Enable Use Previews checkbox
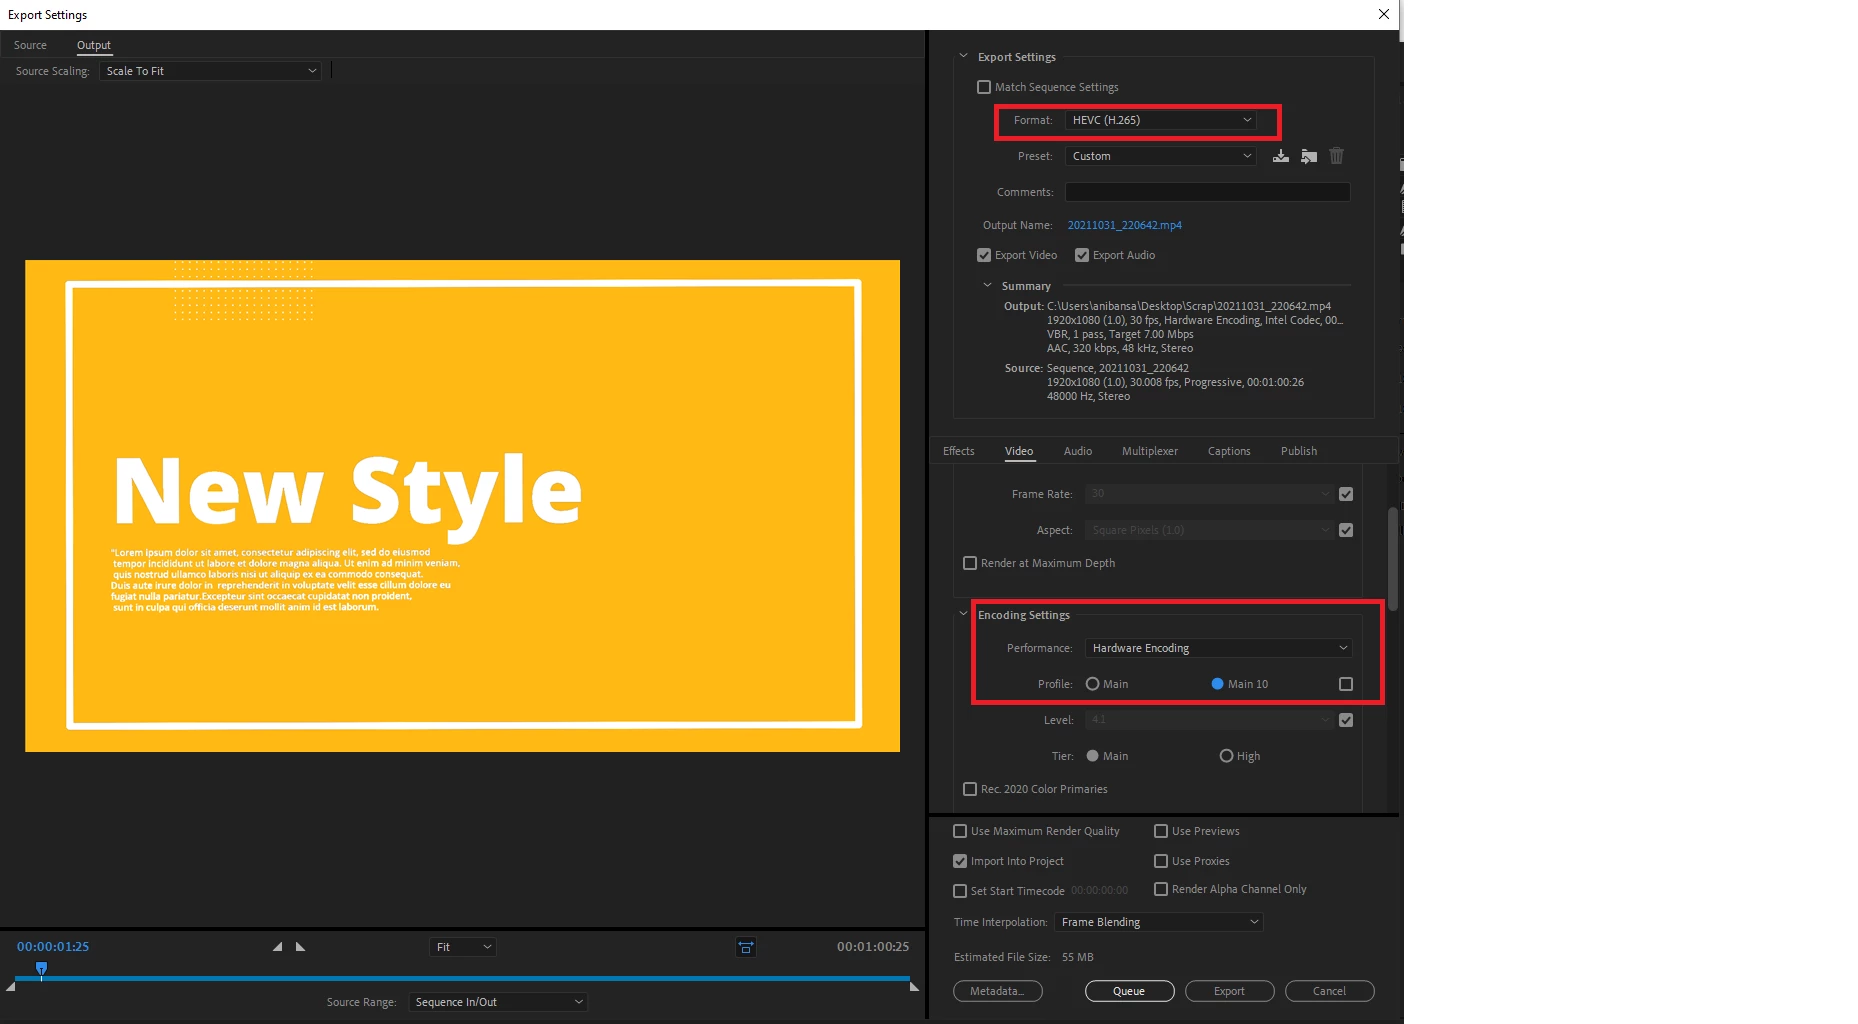Viewport: 1858px width, 1024px height. [x=1161, y=831]
